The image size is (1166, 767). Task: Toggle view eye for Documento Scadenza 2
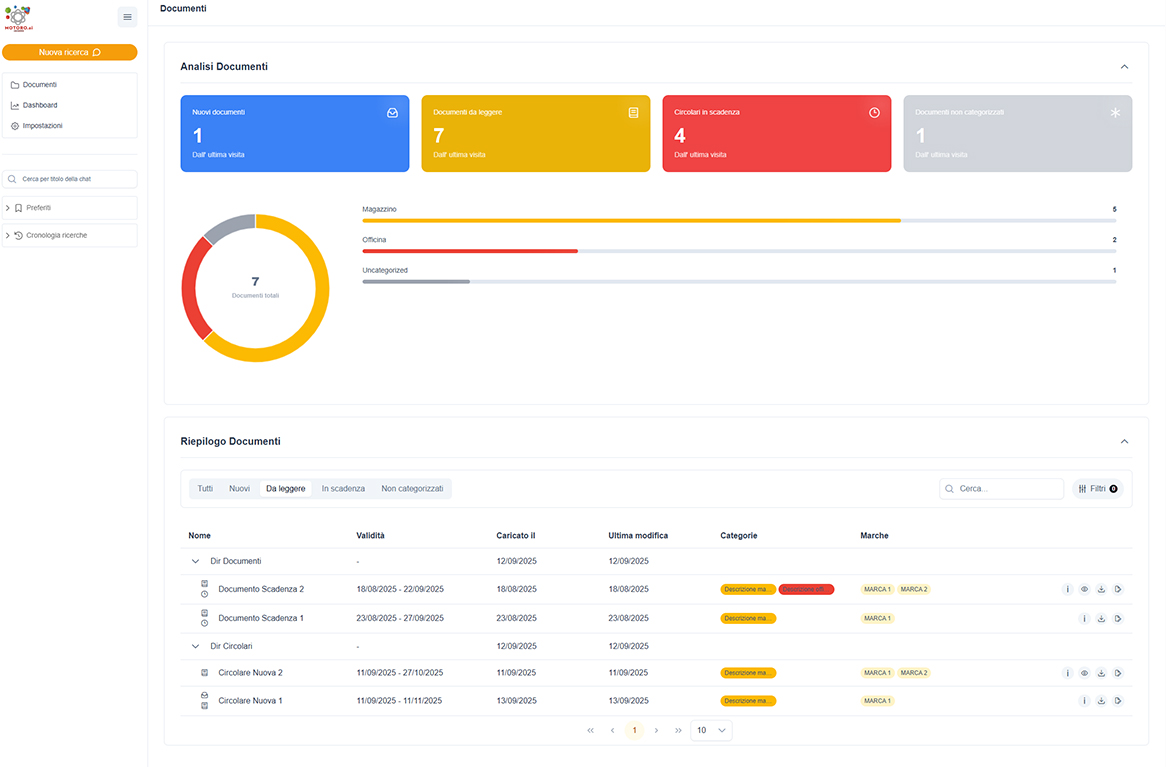pyautogui.click(x=1084, y=589)
